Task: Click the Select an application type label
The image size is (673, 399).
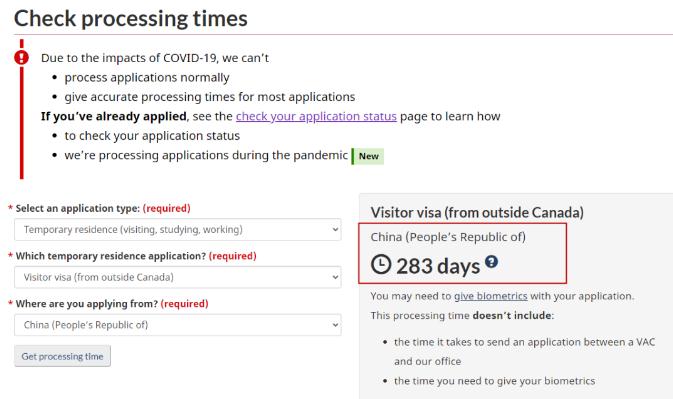Action: click(78, 209)
